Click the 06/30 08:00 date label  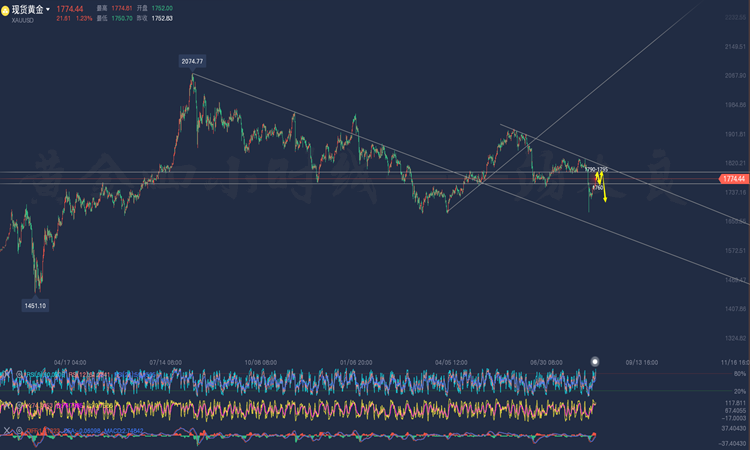pos(546,362)
